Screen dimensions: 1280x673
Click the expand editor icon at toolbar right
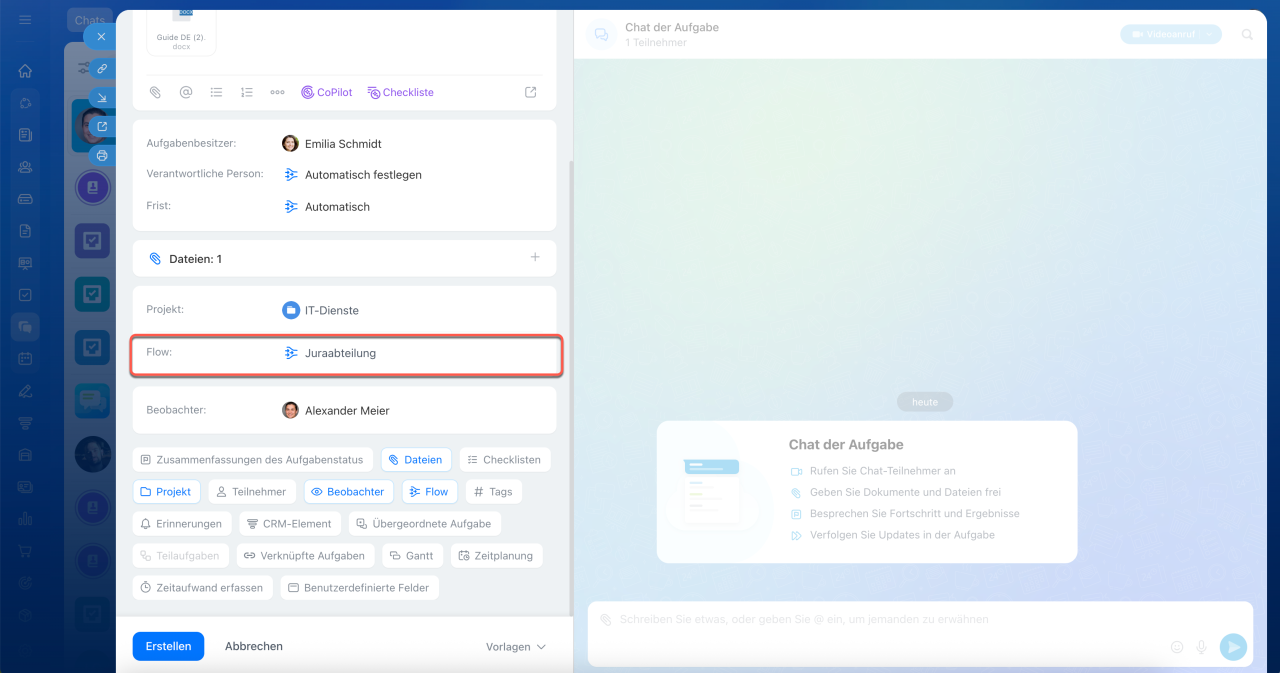click(531, 92)
